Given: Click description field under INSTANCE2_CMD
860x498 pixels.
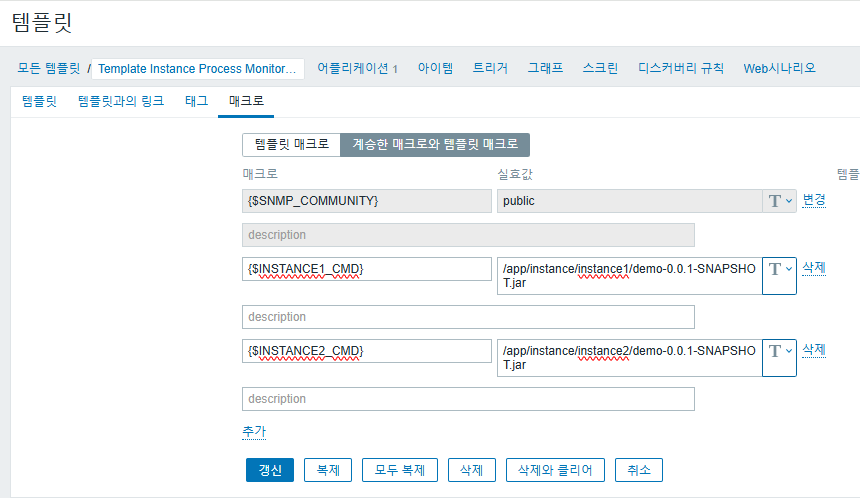Looking at the screenshot, I should [468, 399].
